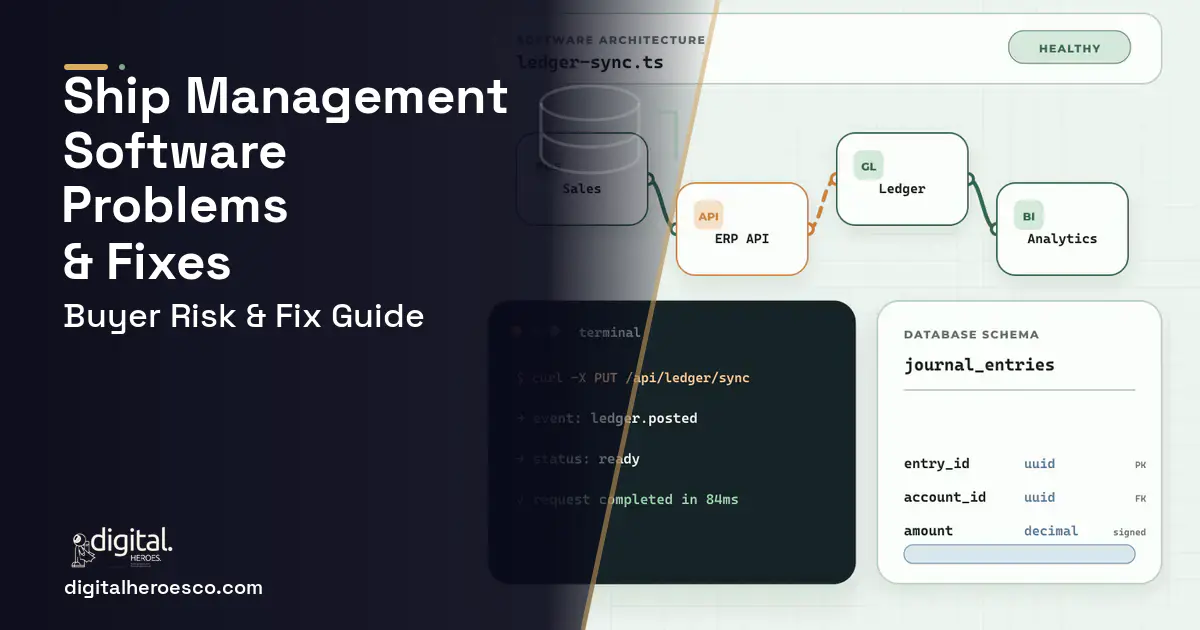
Task: Click the uuid type of account_id
Action: click(x=1039, y=497)
